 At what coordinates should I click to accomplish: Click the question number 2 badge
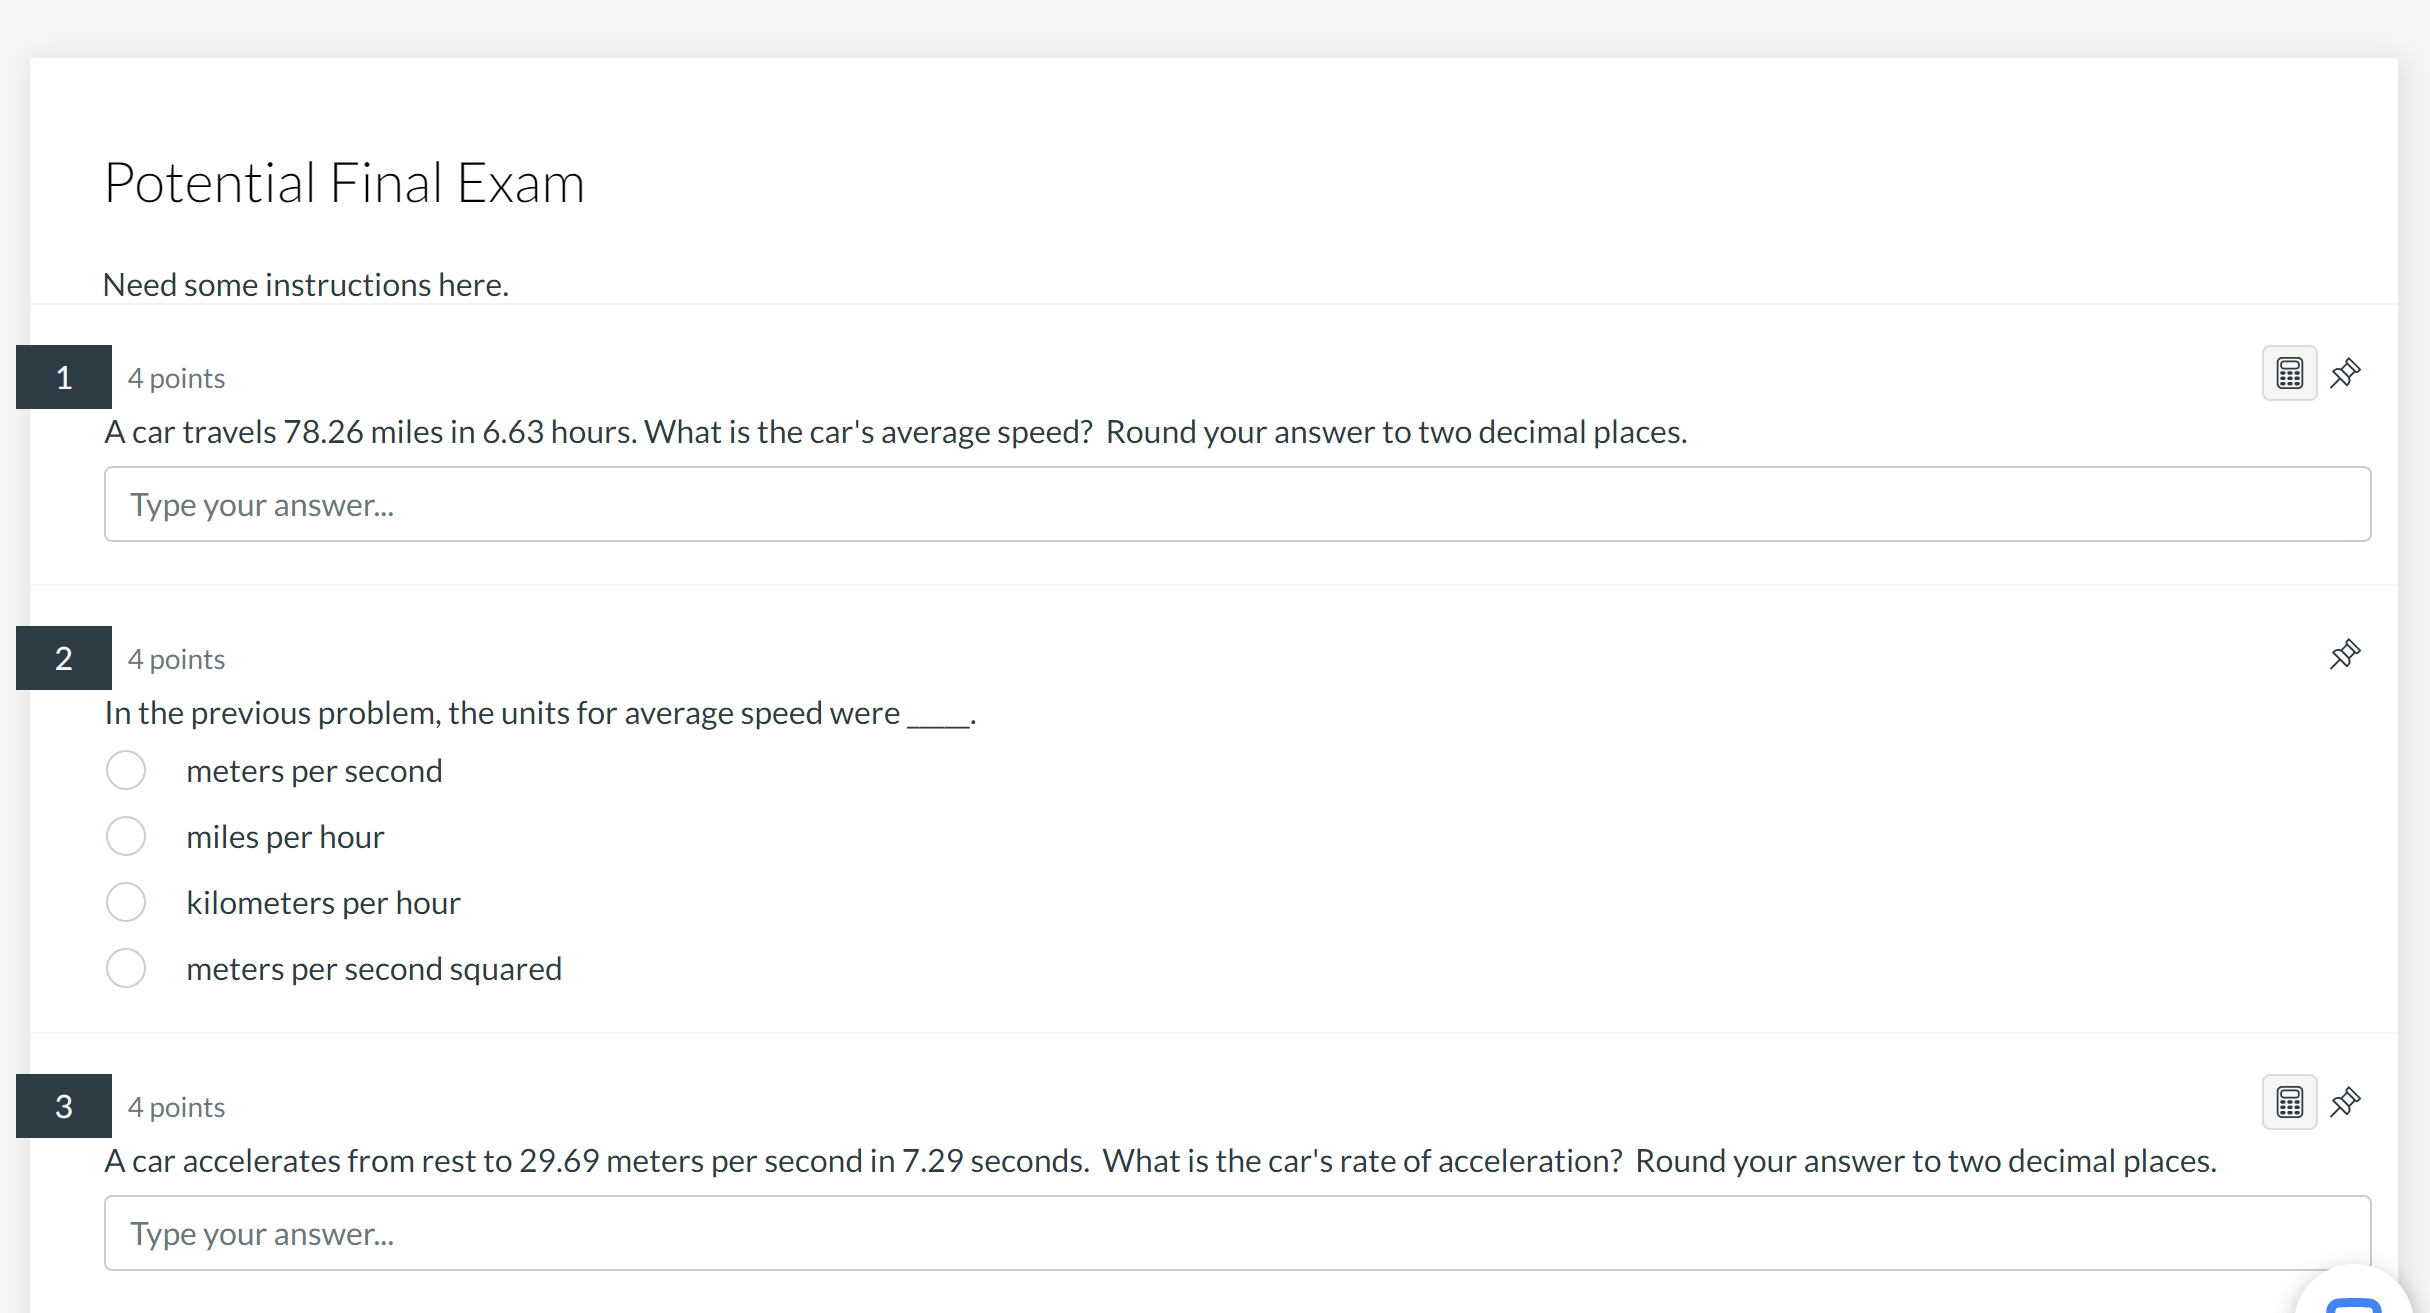pyautogui.click(x=64, y=659)
